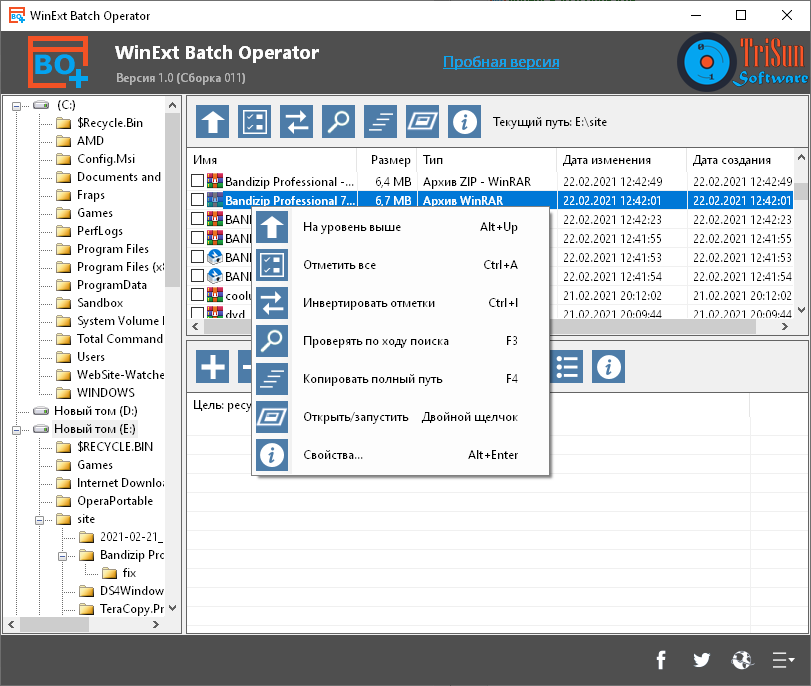Open the website globe icon
Image resolution: width=811 pixels, height=686 pixels.
[742, 660]
